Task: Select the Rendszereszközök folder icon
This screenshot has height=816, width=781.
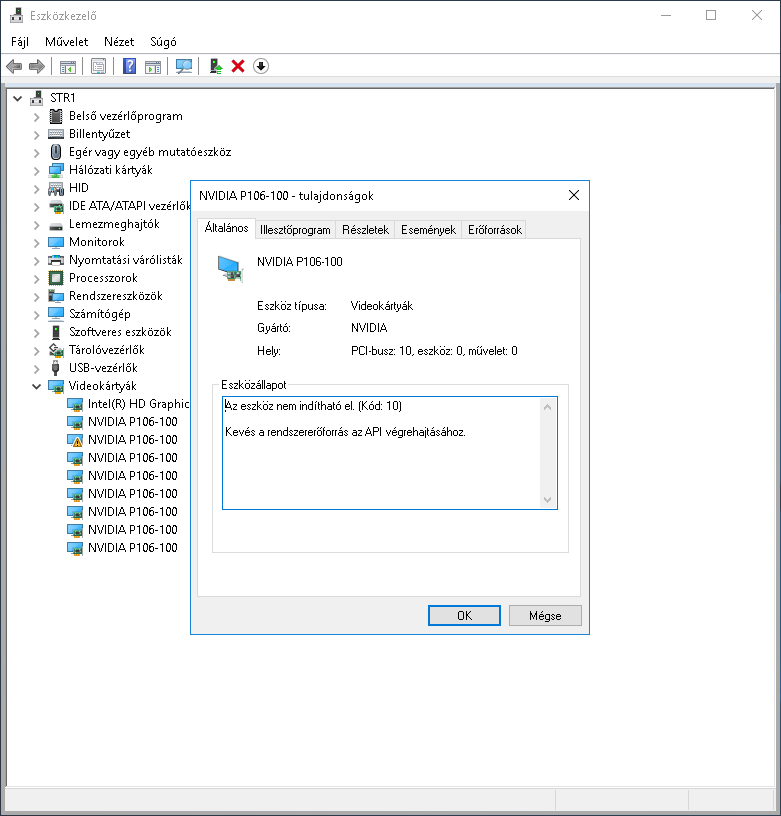Action: 56,296
